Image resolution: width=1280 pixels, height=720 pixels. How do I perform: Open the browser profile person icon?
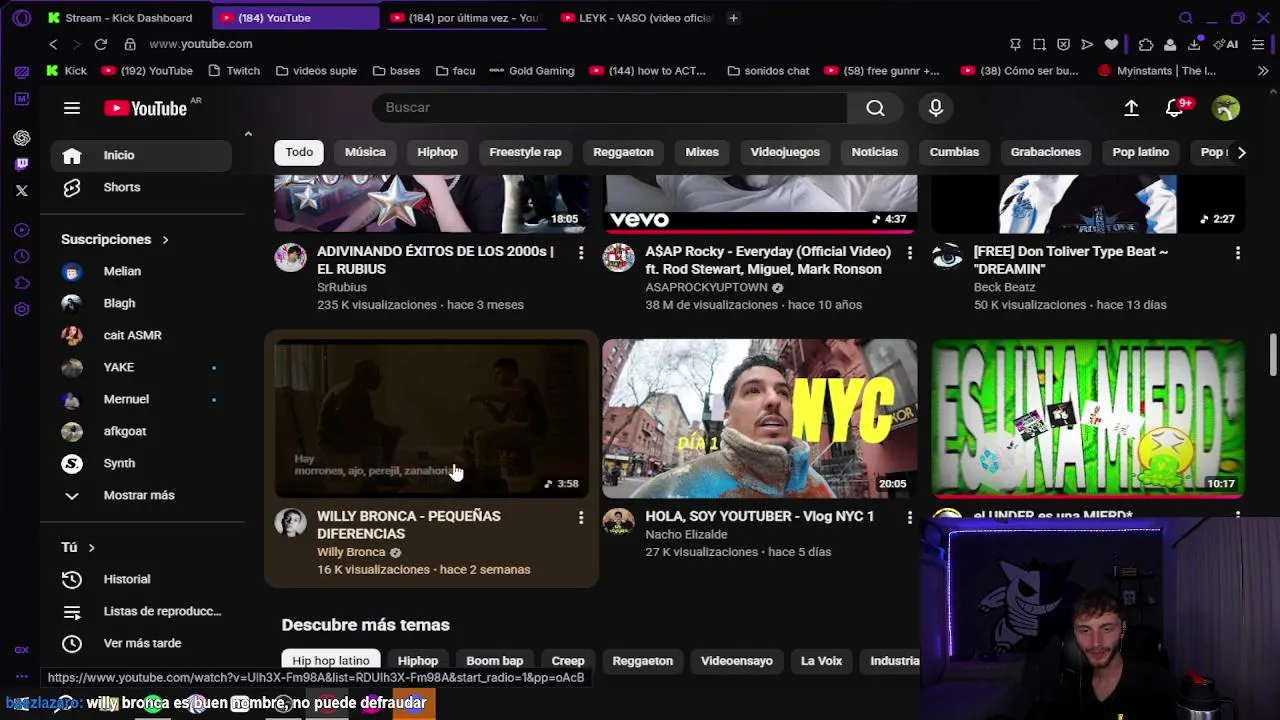click(1170, 44)
